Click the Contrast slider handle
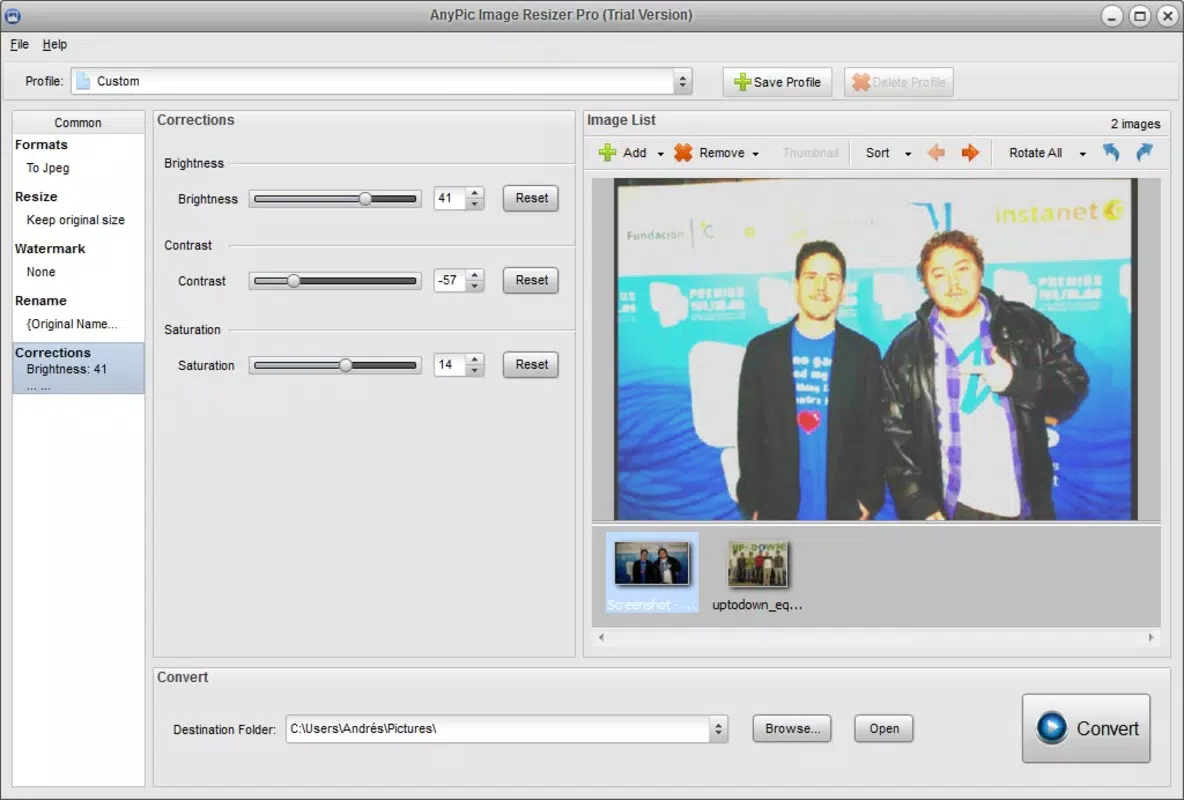Image resolution: width=1184 pixels, height=800 pixels. [x=293, y=281]
